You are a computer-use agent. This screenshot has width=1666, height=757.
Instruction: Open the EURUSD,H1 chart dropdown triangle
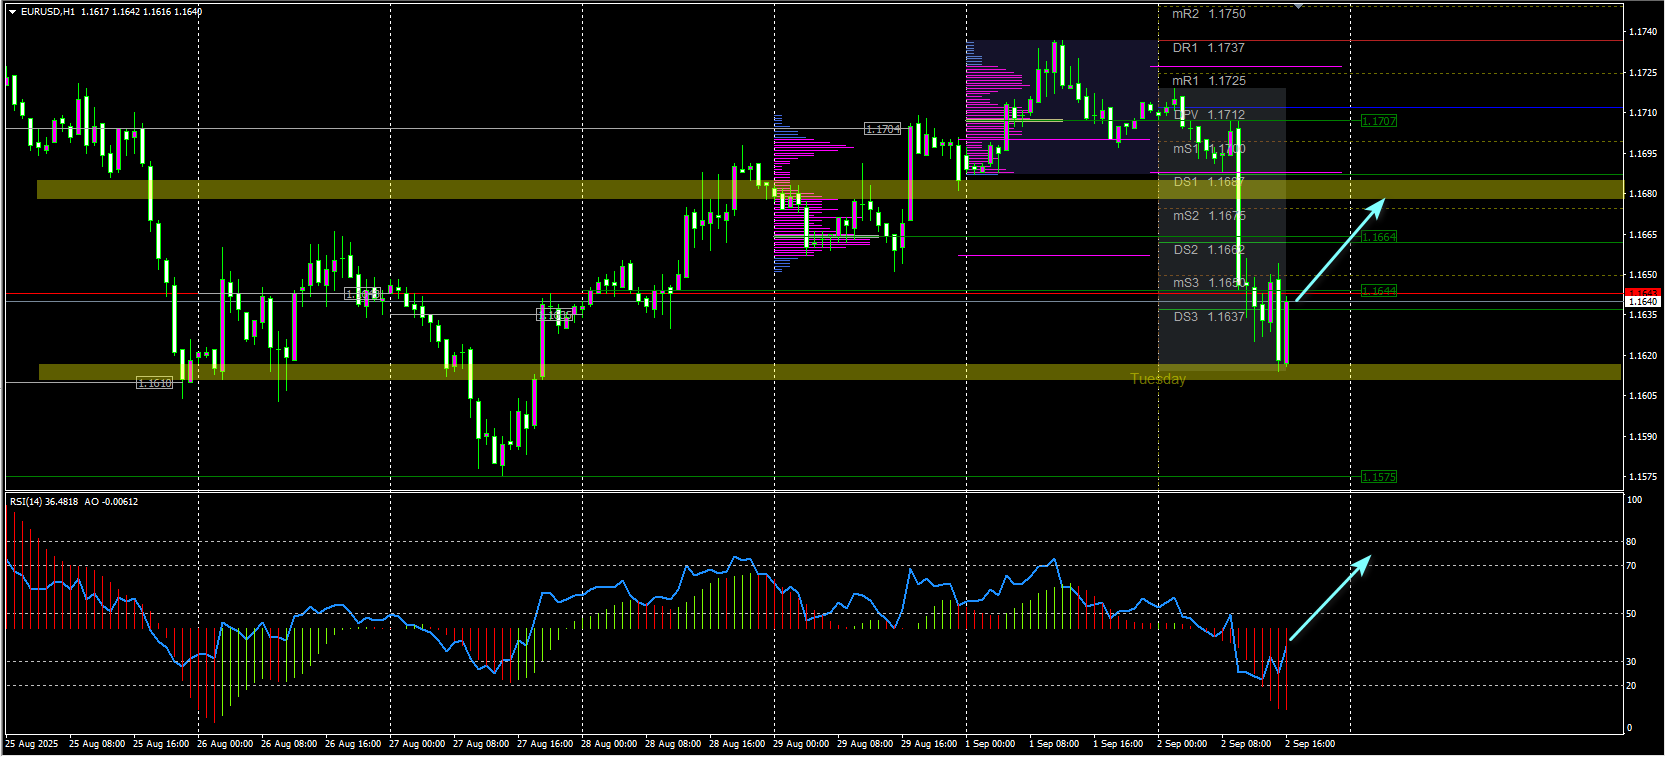click(12, 12)
